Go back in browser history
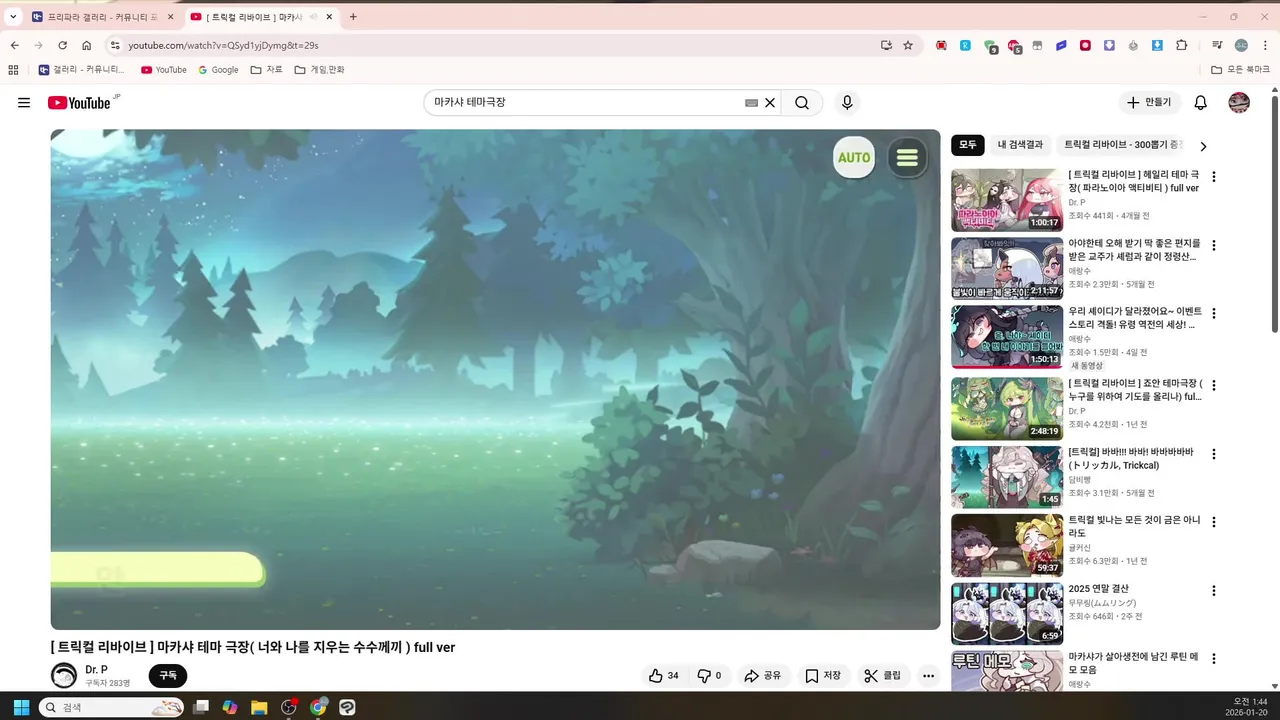This screenshot has width=1280, height=720. click(14, 45)
